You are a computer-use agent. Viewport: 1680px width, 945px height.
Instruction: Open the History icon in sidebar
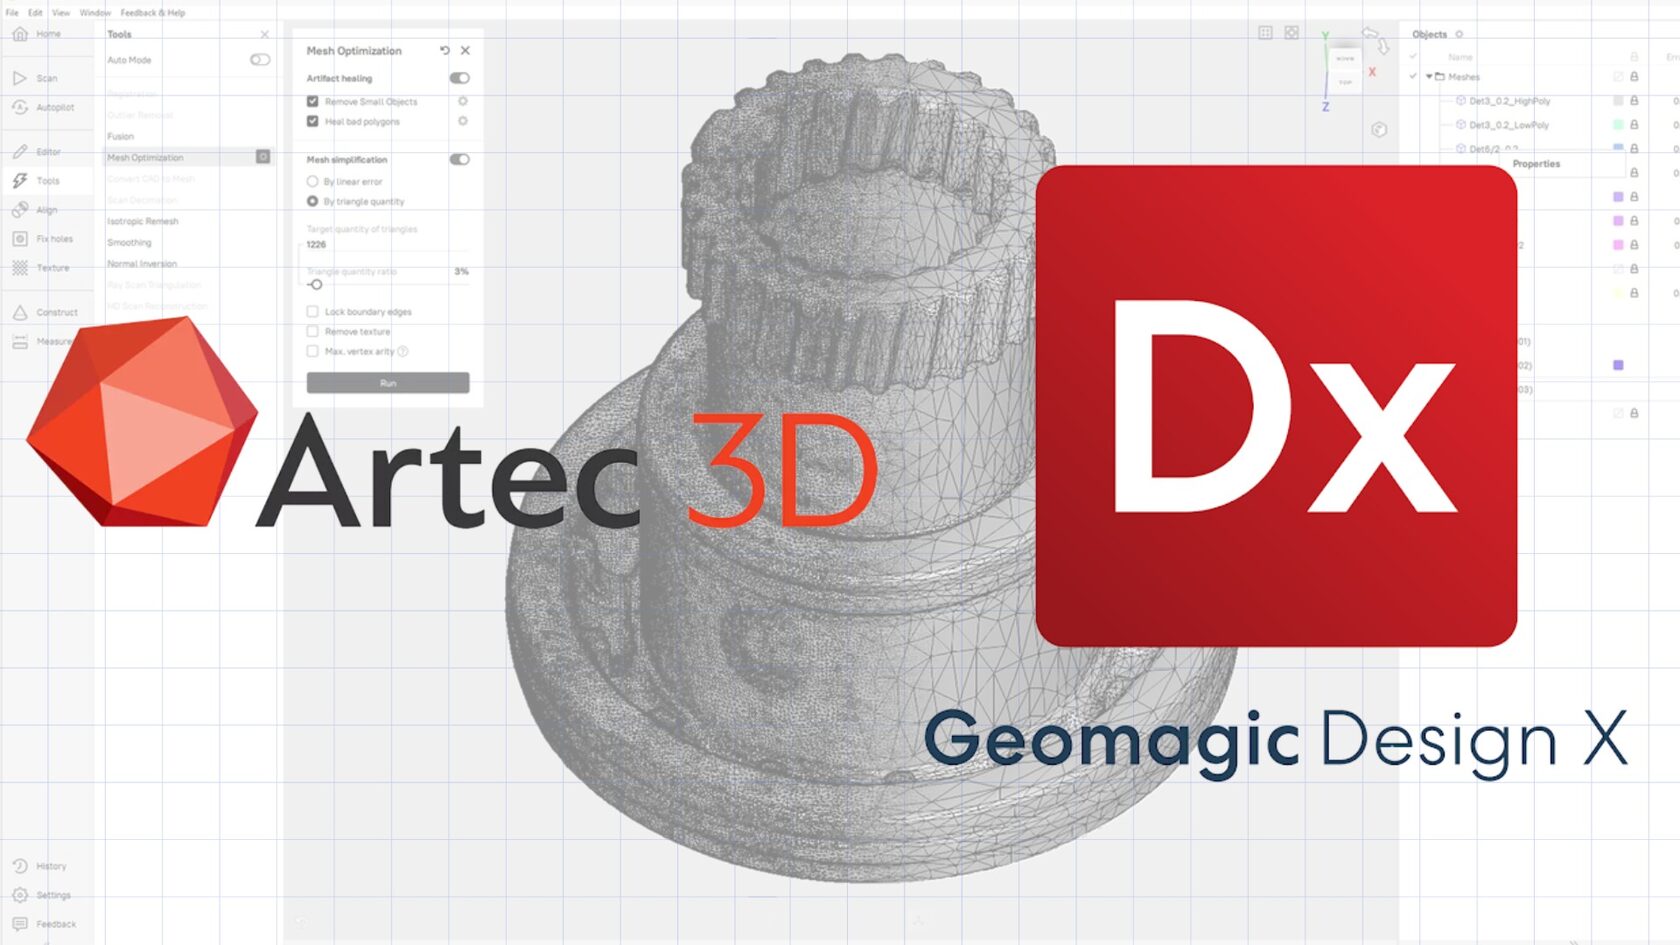point(20,866)
